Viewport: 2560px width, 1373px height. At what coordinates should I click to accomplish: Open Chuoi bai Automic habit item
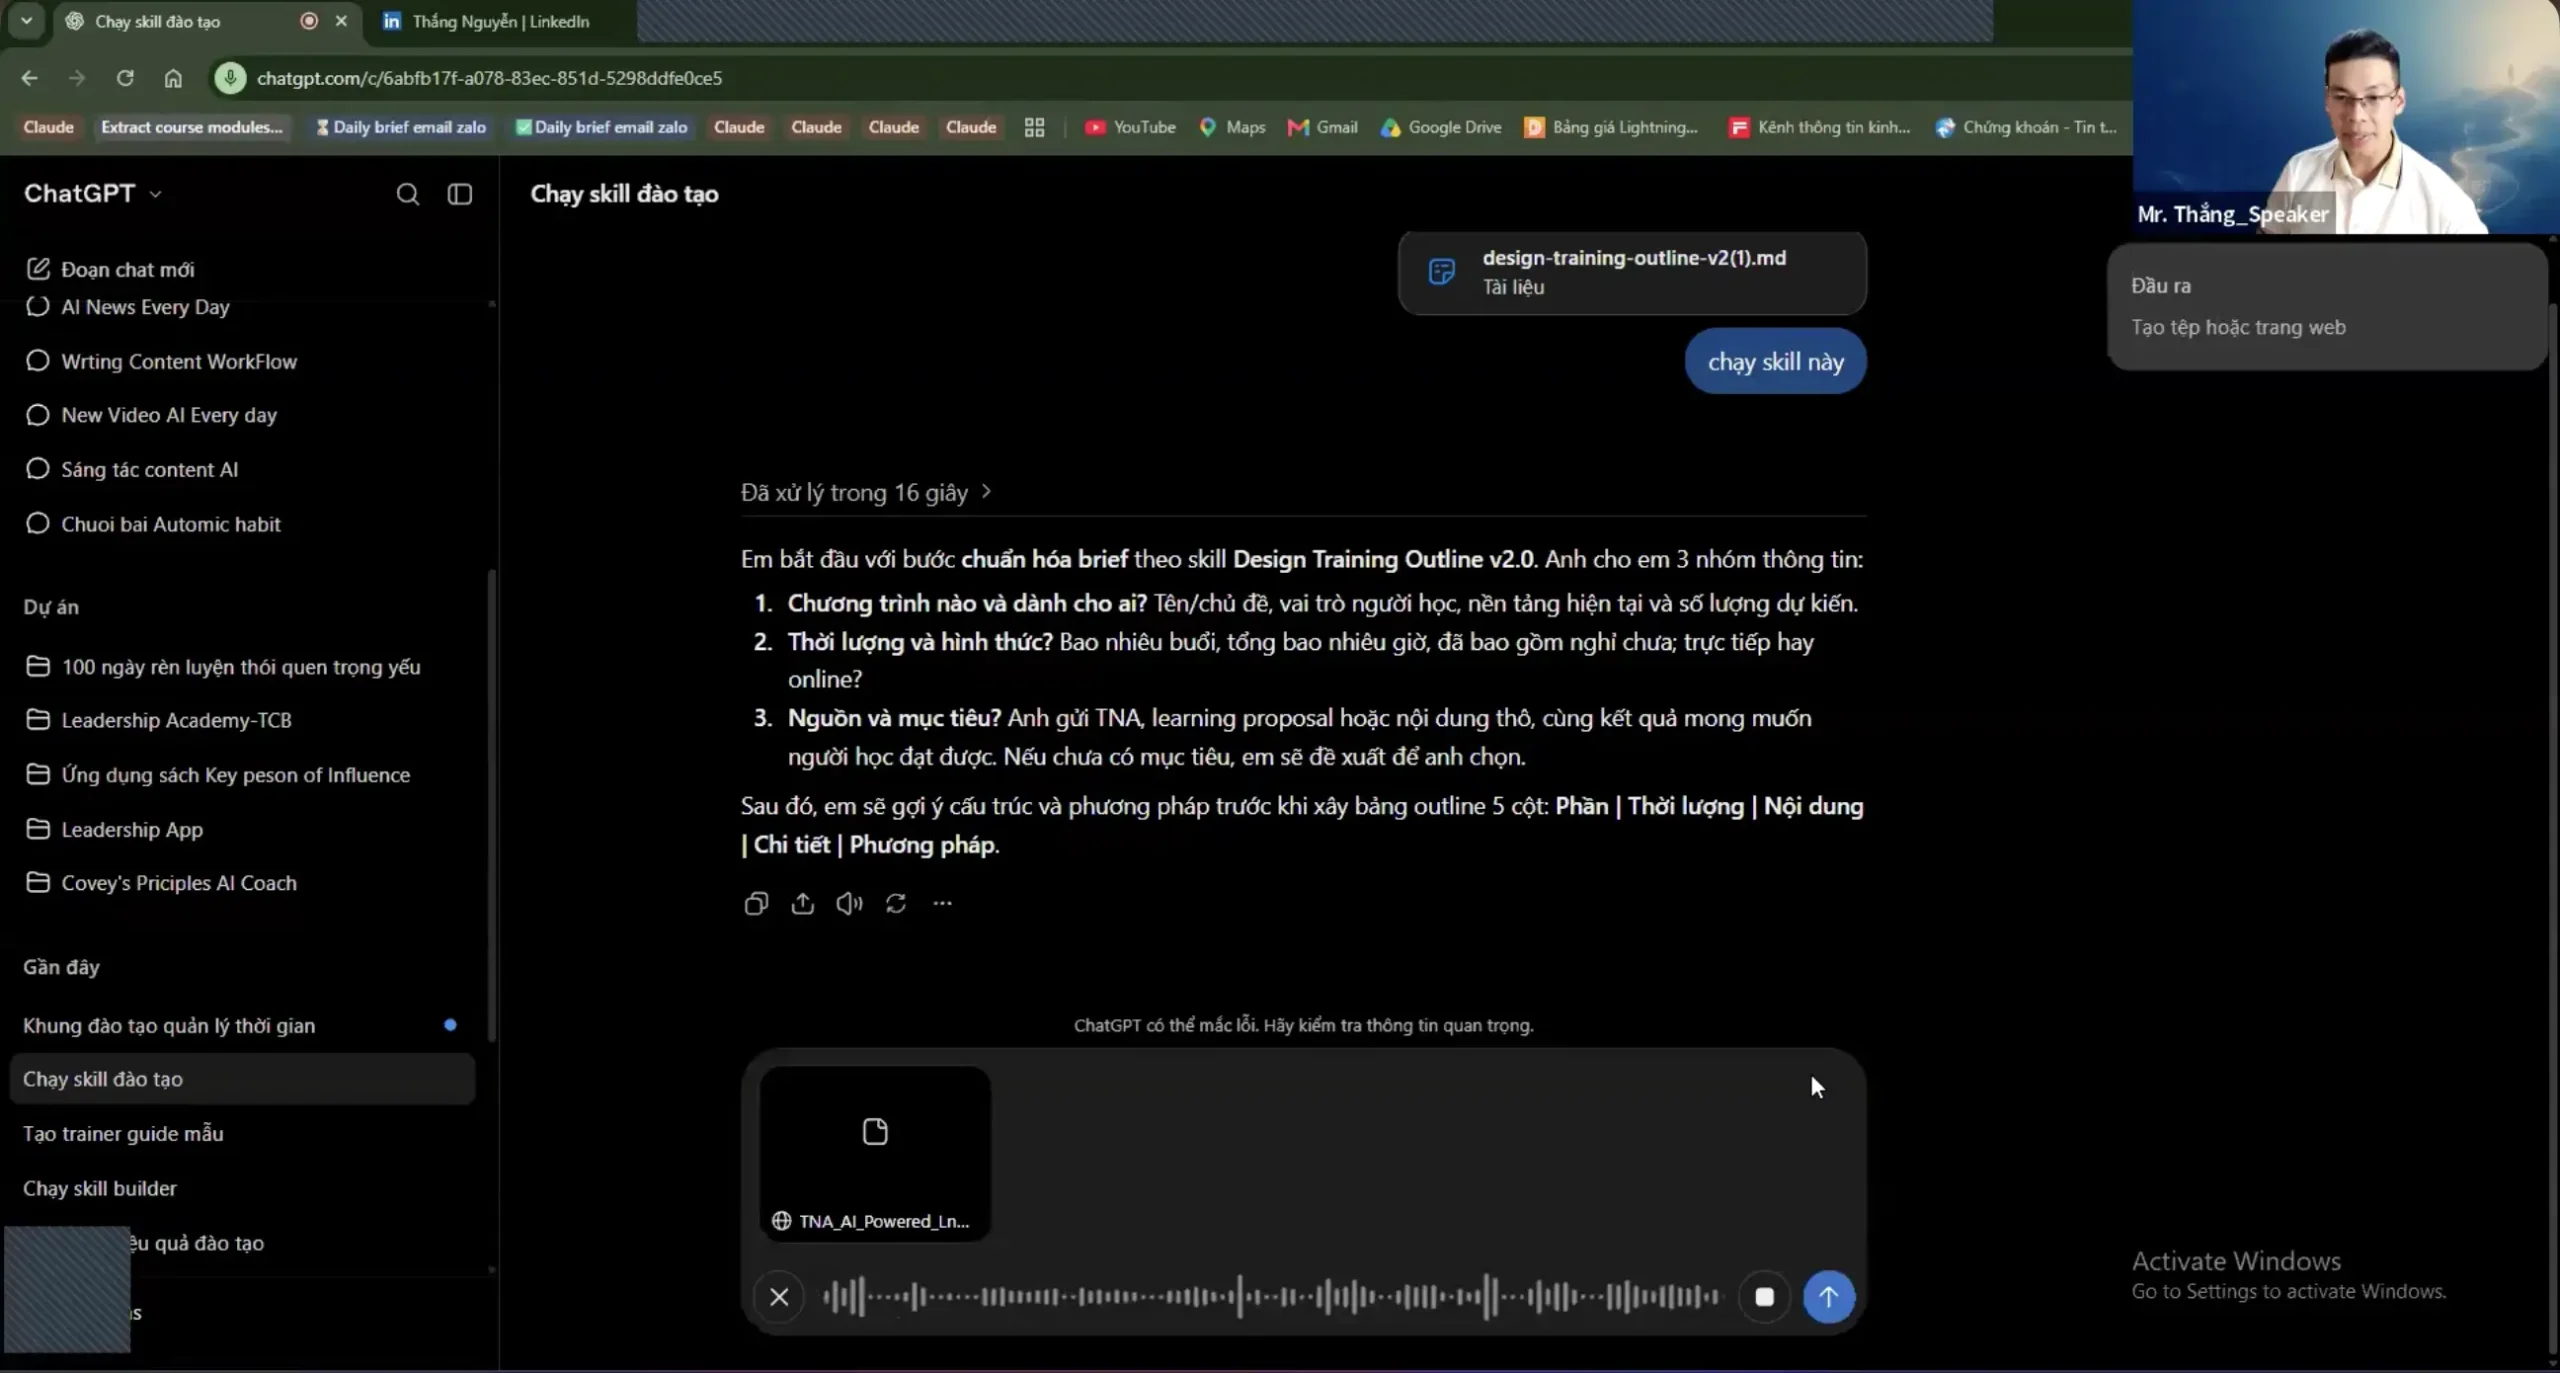(x=154, y=524)
